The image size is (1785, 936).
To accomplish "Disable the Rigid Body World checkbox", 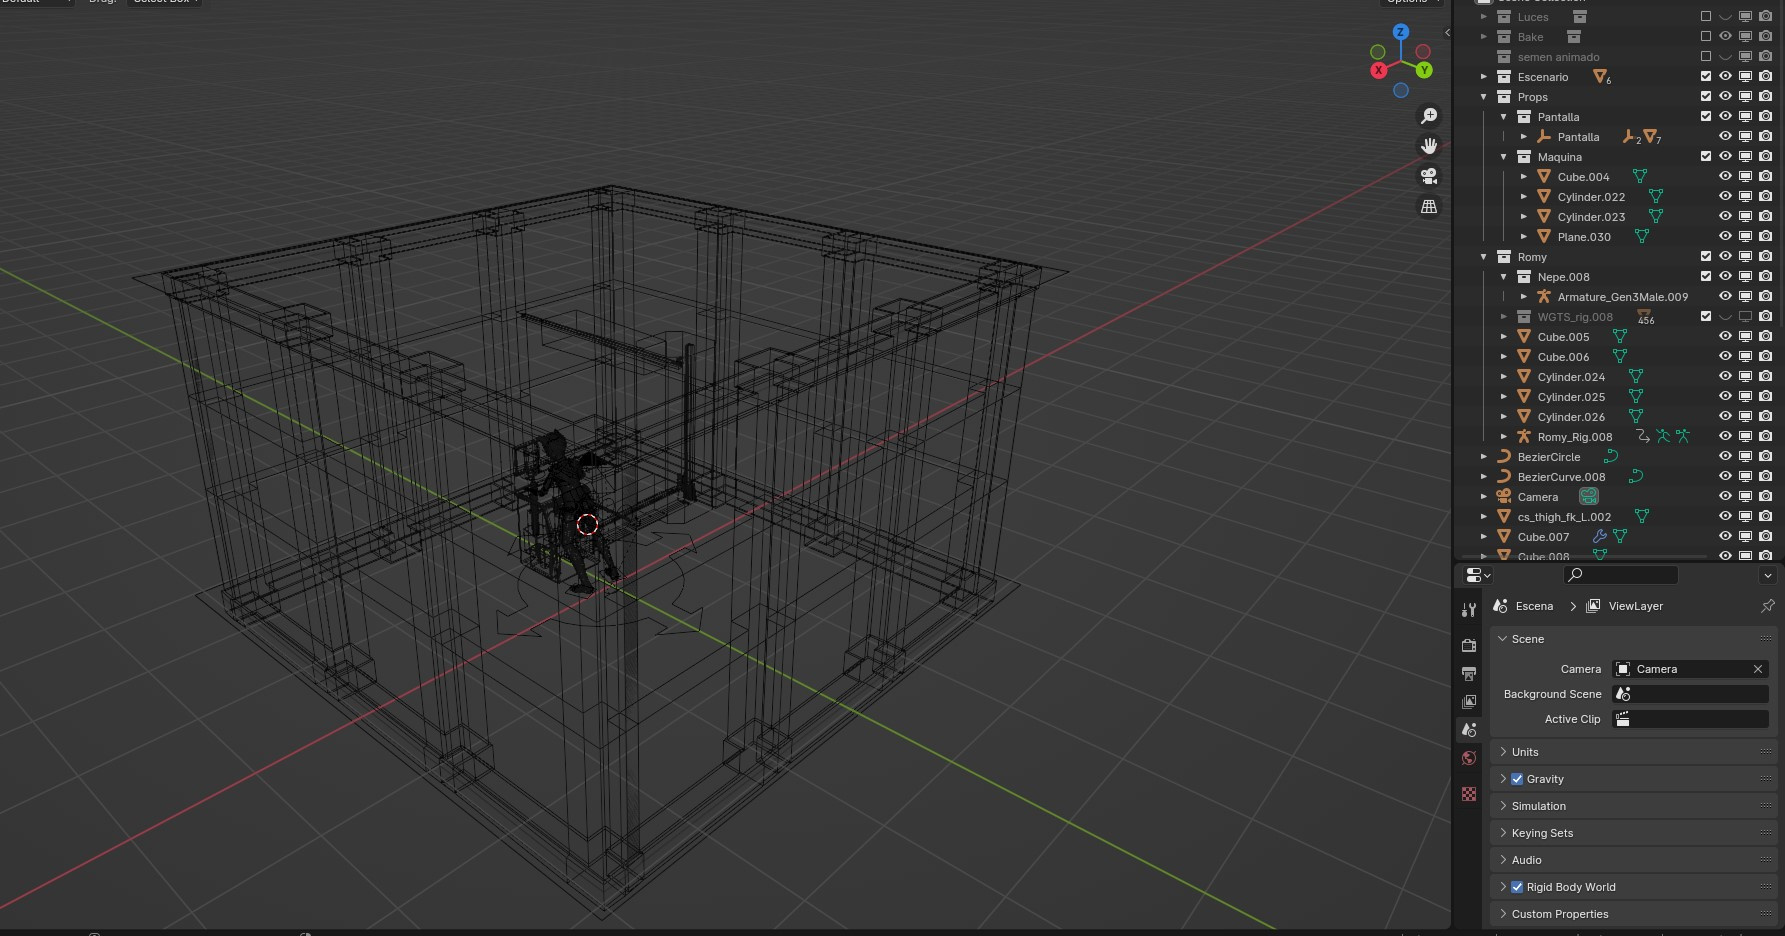I will point(1517,887).
